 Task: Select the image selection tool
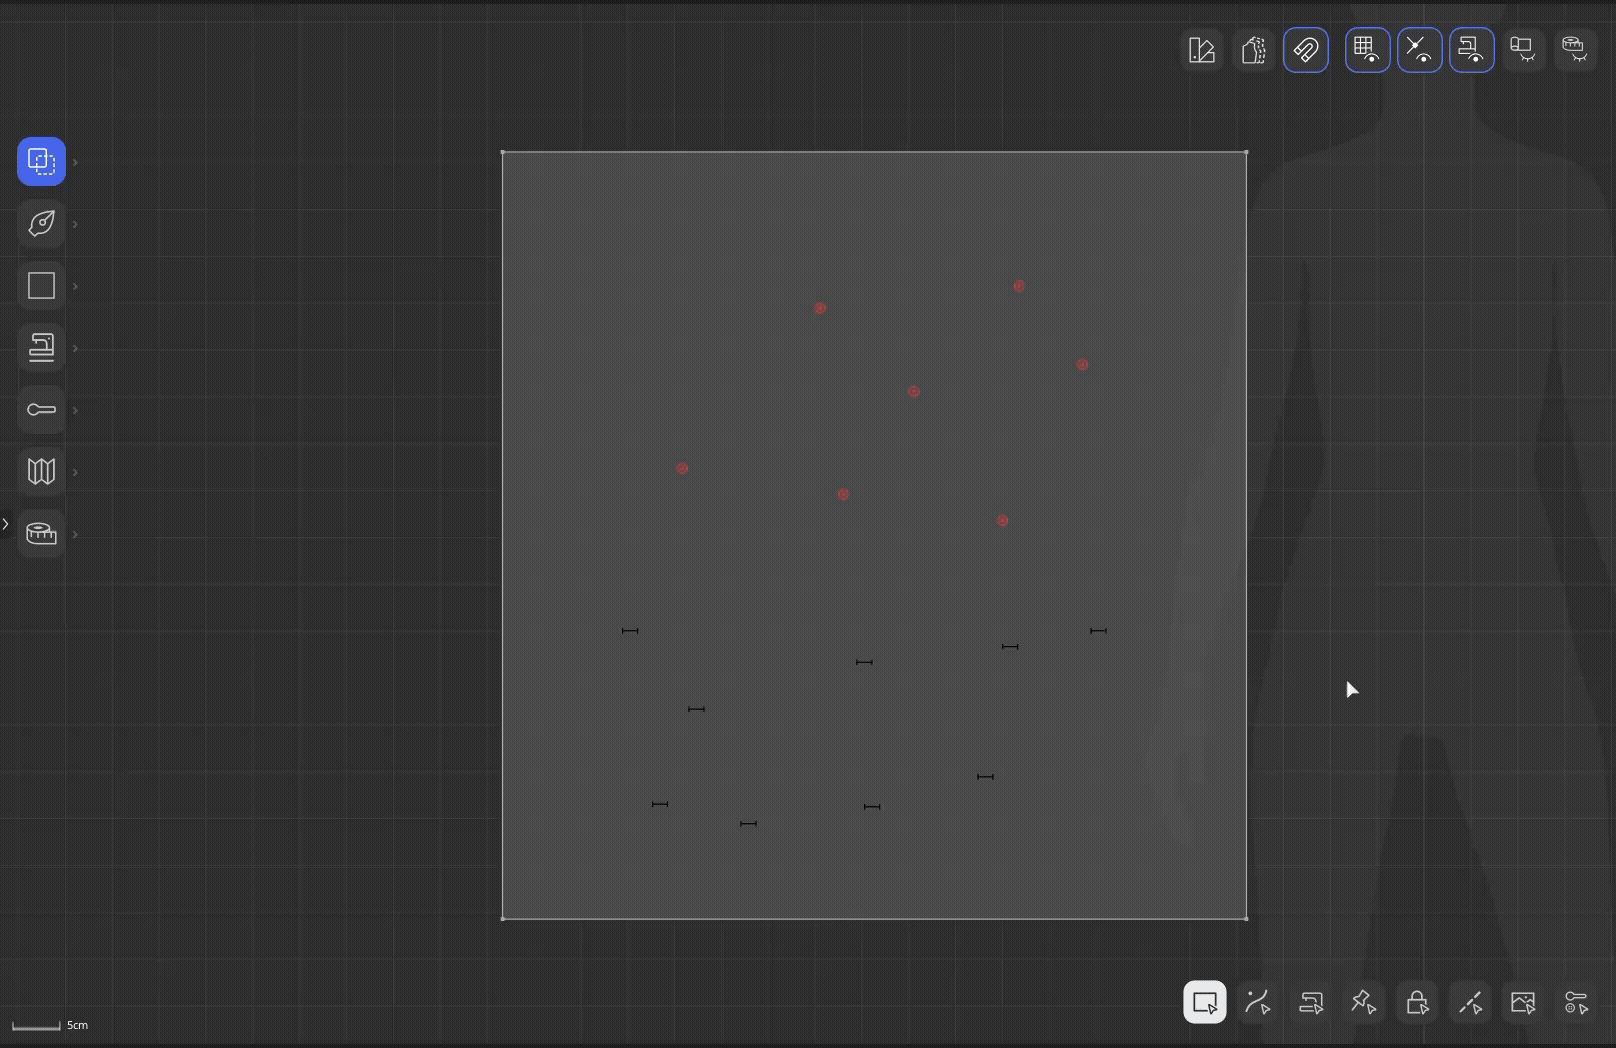(1523, 1002)
